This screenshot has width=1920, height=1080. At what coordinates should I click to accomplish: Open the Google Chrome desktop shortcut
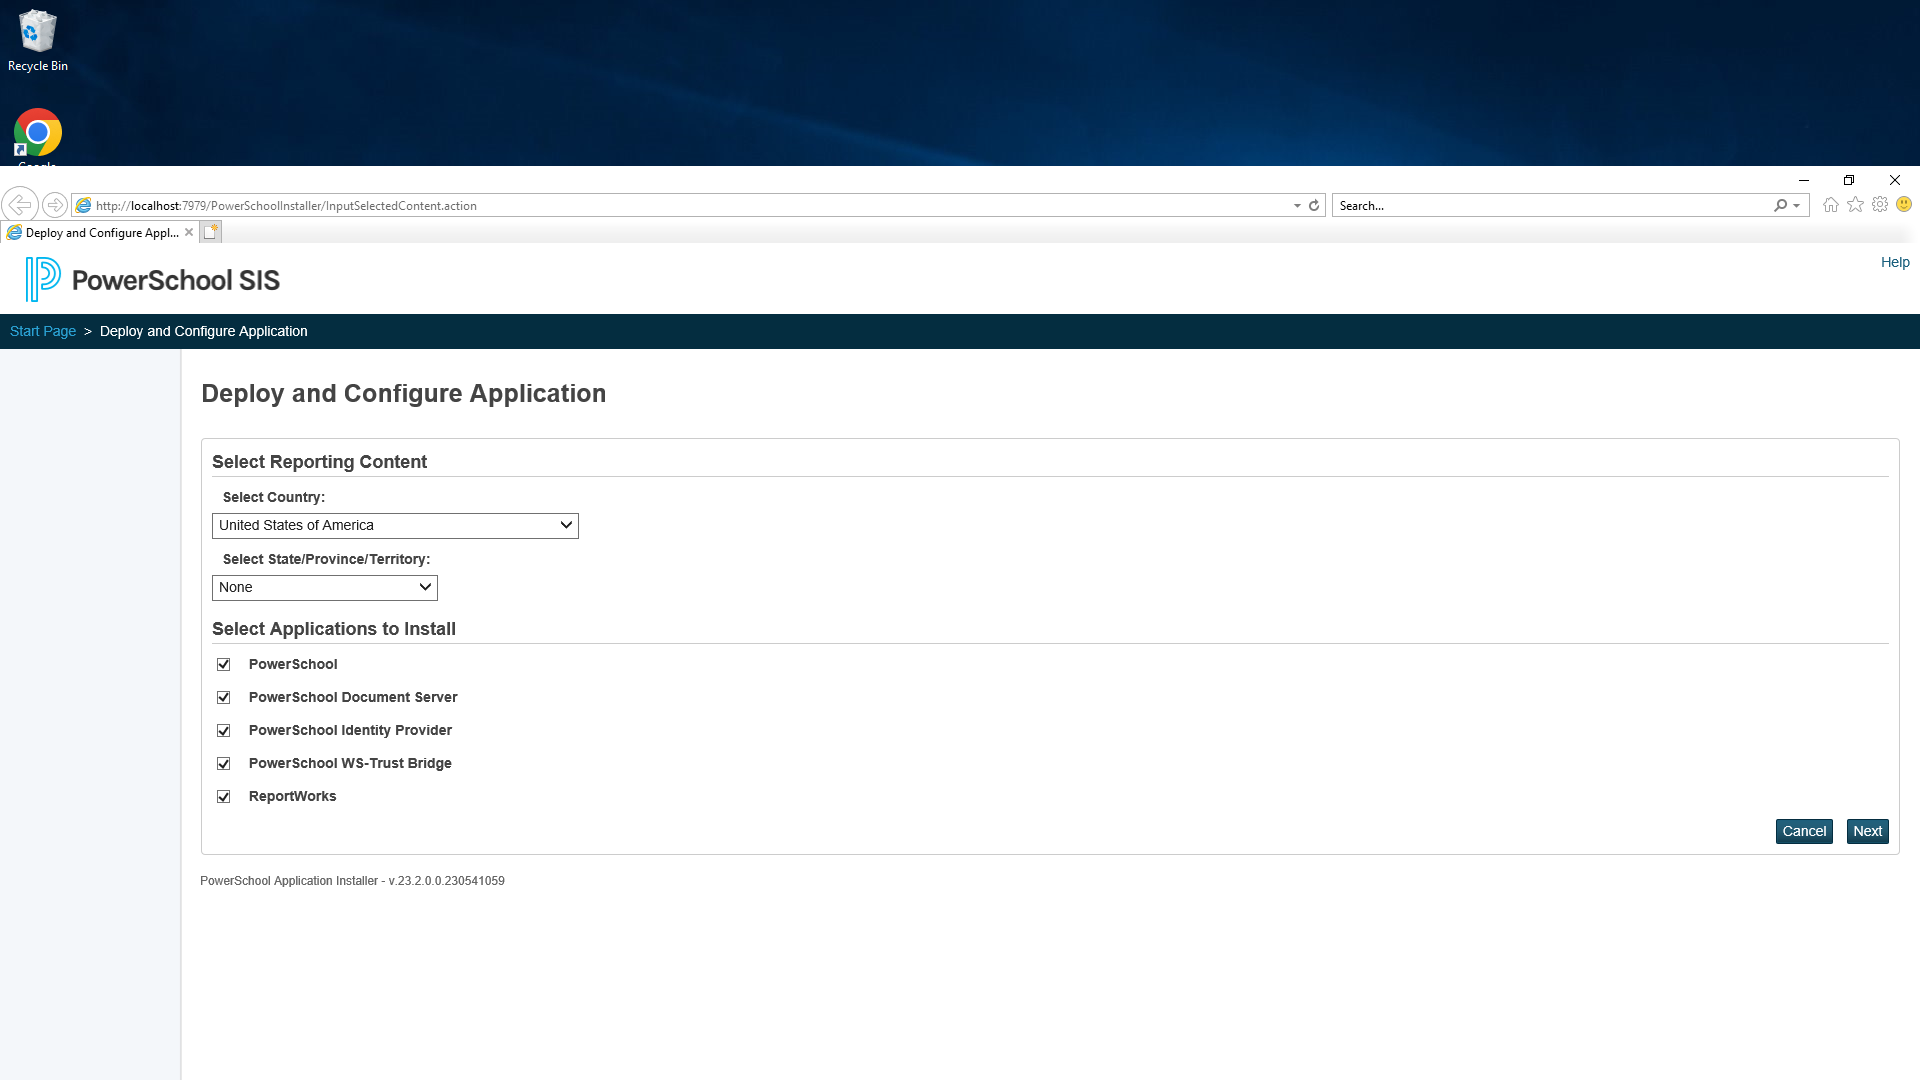(x=38, y=135)
